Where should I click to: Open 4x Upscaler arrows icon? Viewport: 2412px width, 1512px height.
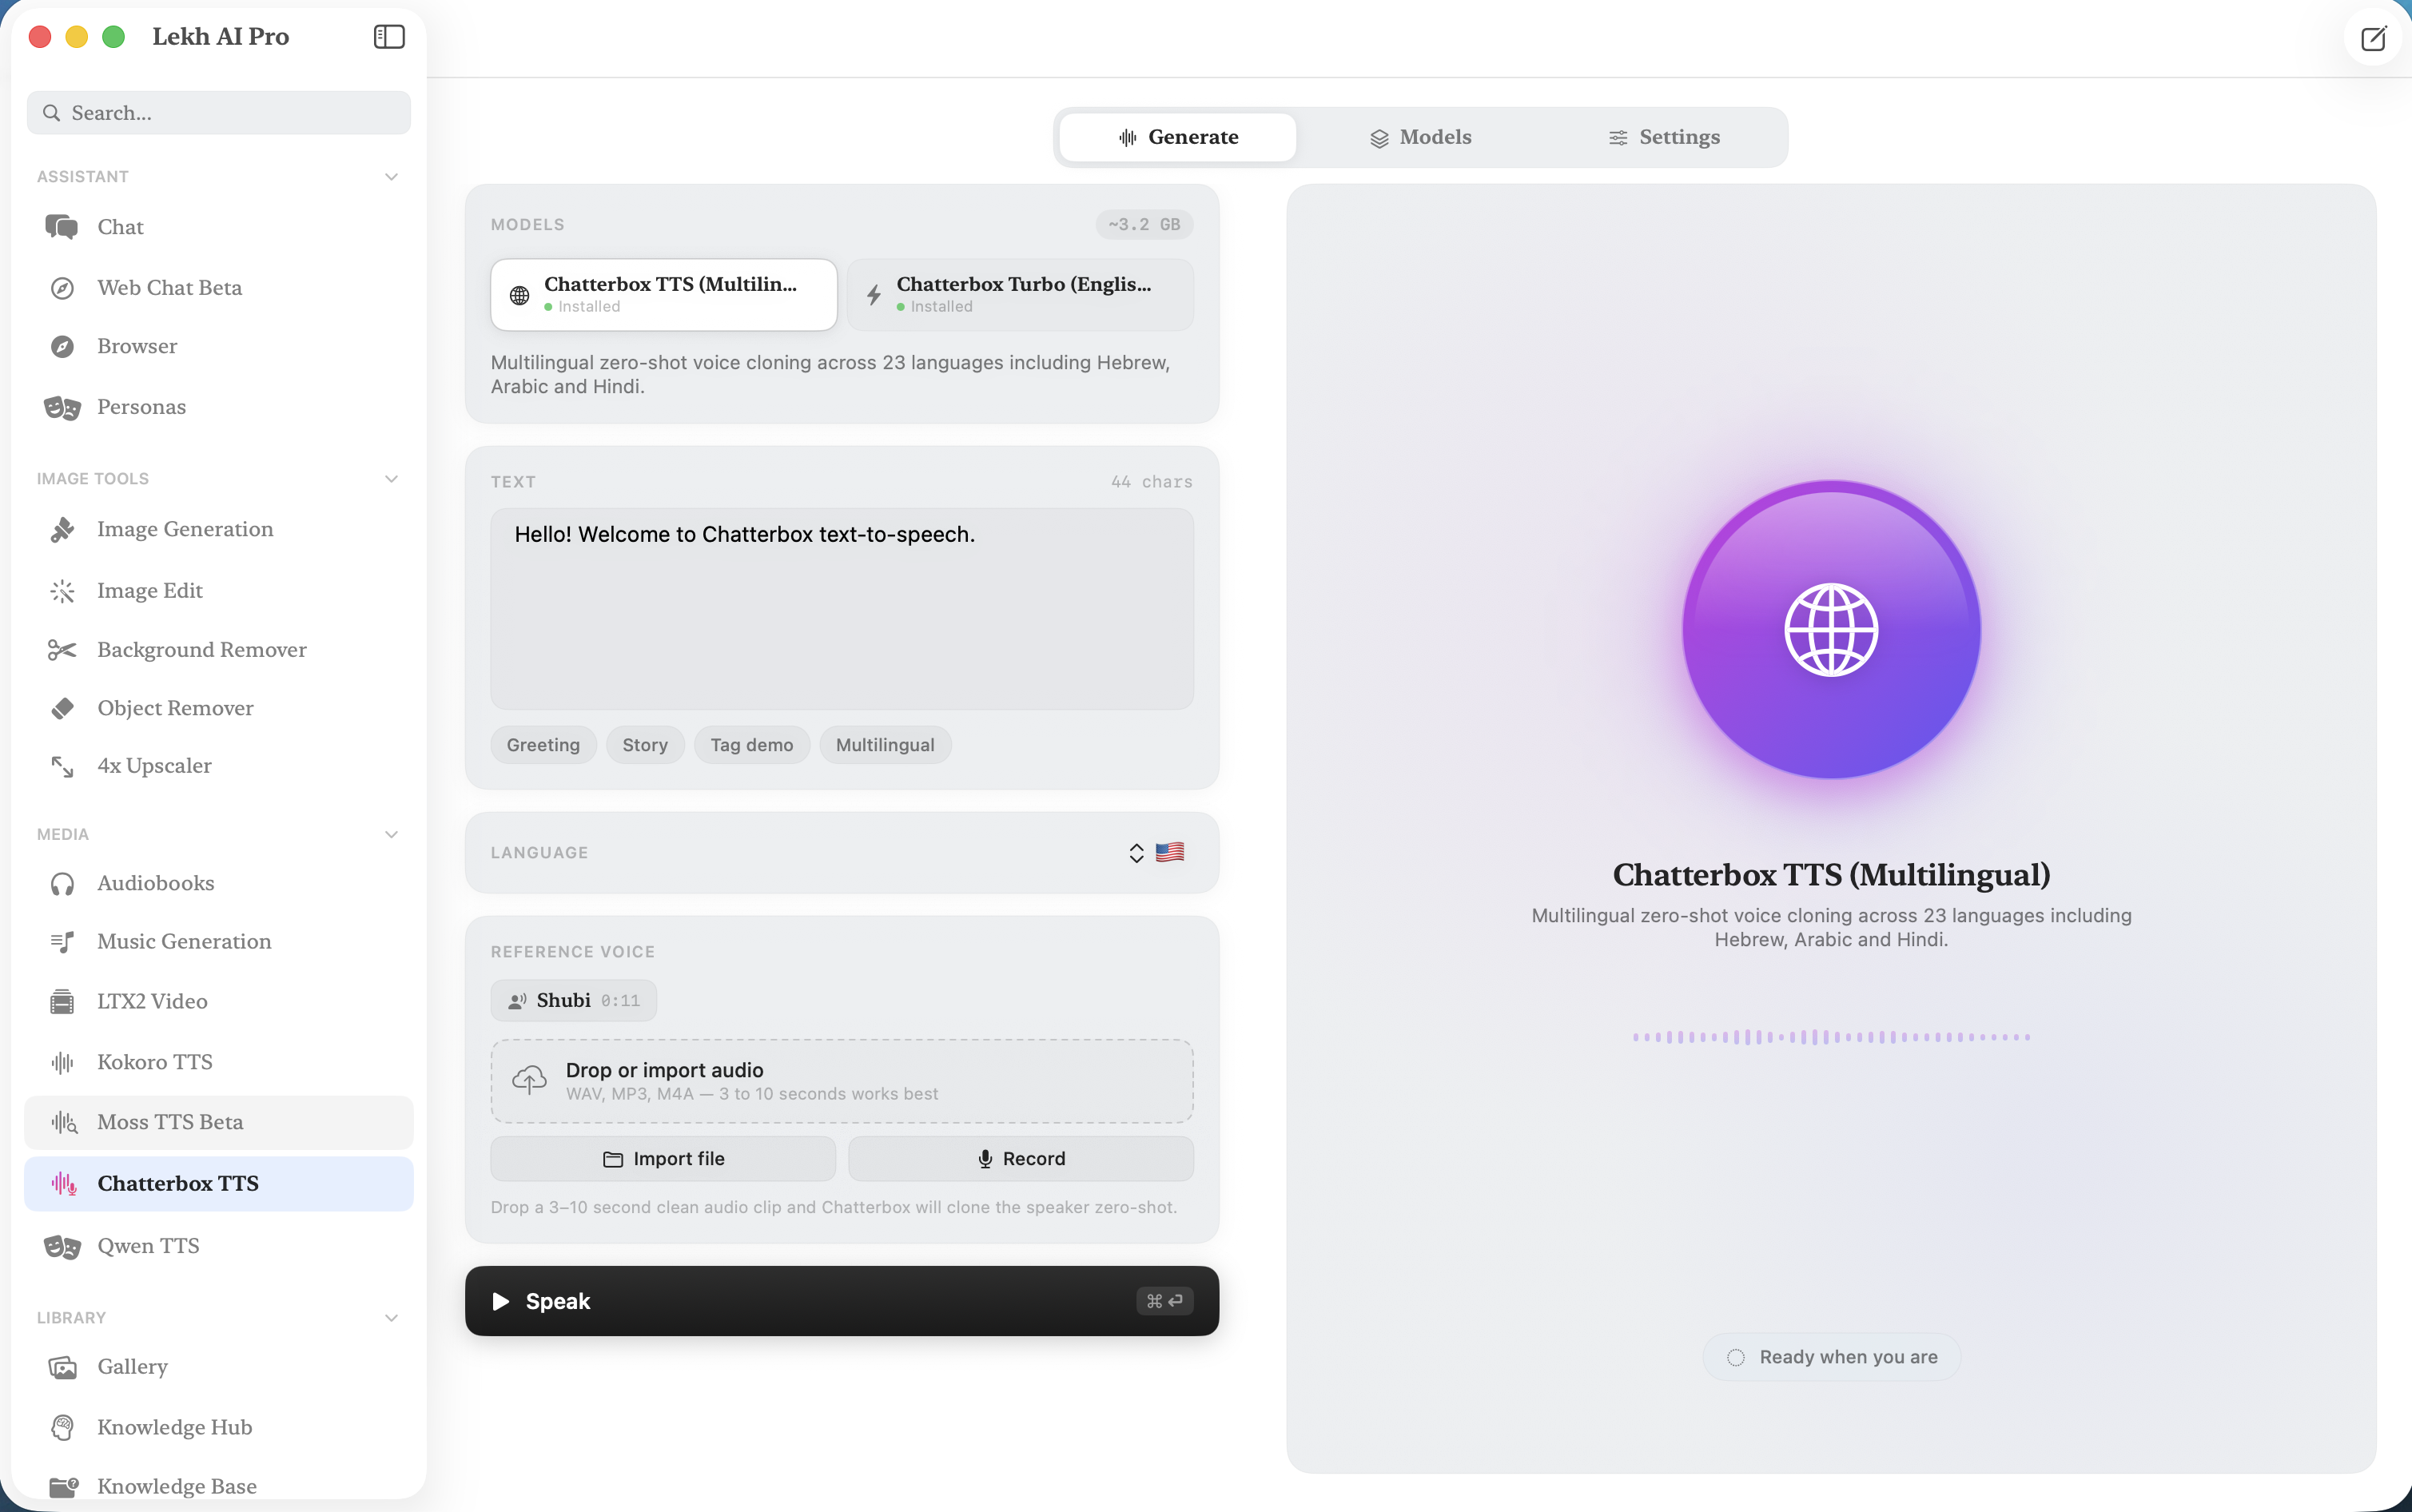[x=62, y=766]
